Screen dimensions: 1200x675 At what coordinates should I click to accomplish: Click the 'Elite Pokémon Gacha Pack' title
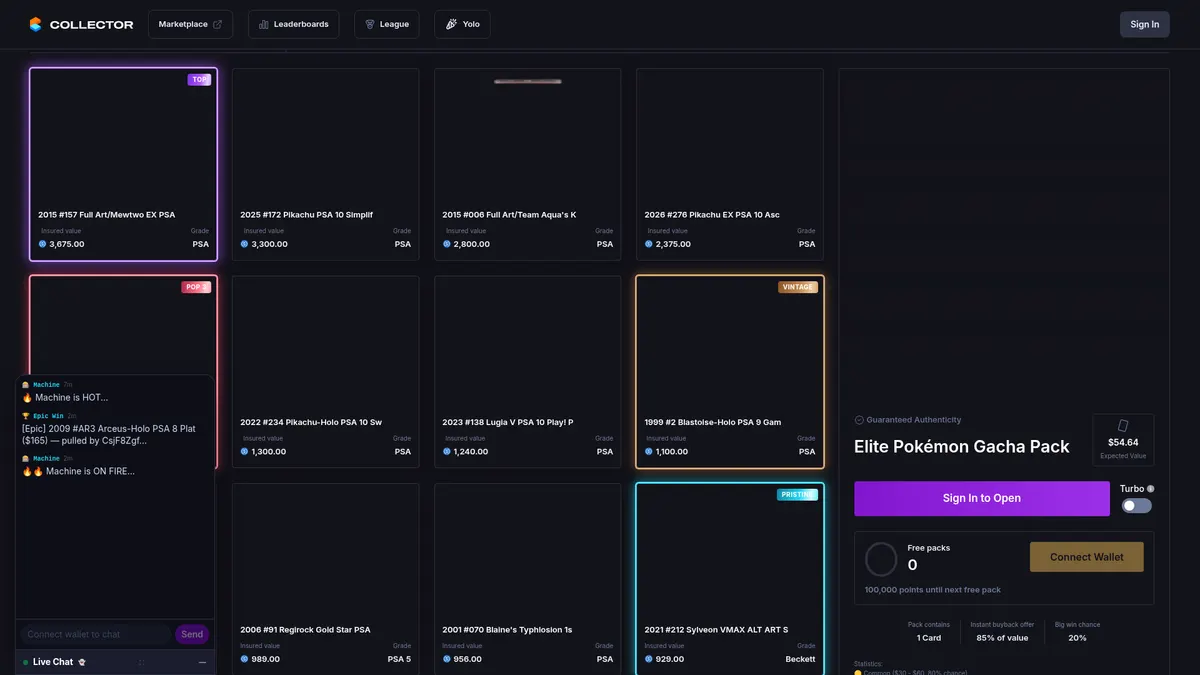coord(962,447)
